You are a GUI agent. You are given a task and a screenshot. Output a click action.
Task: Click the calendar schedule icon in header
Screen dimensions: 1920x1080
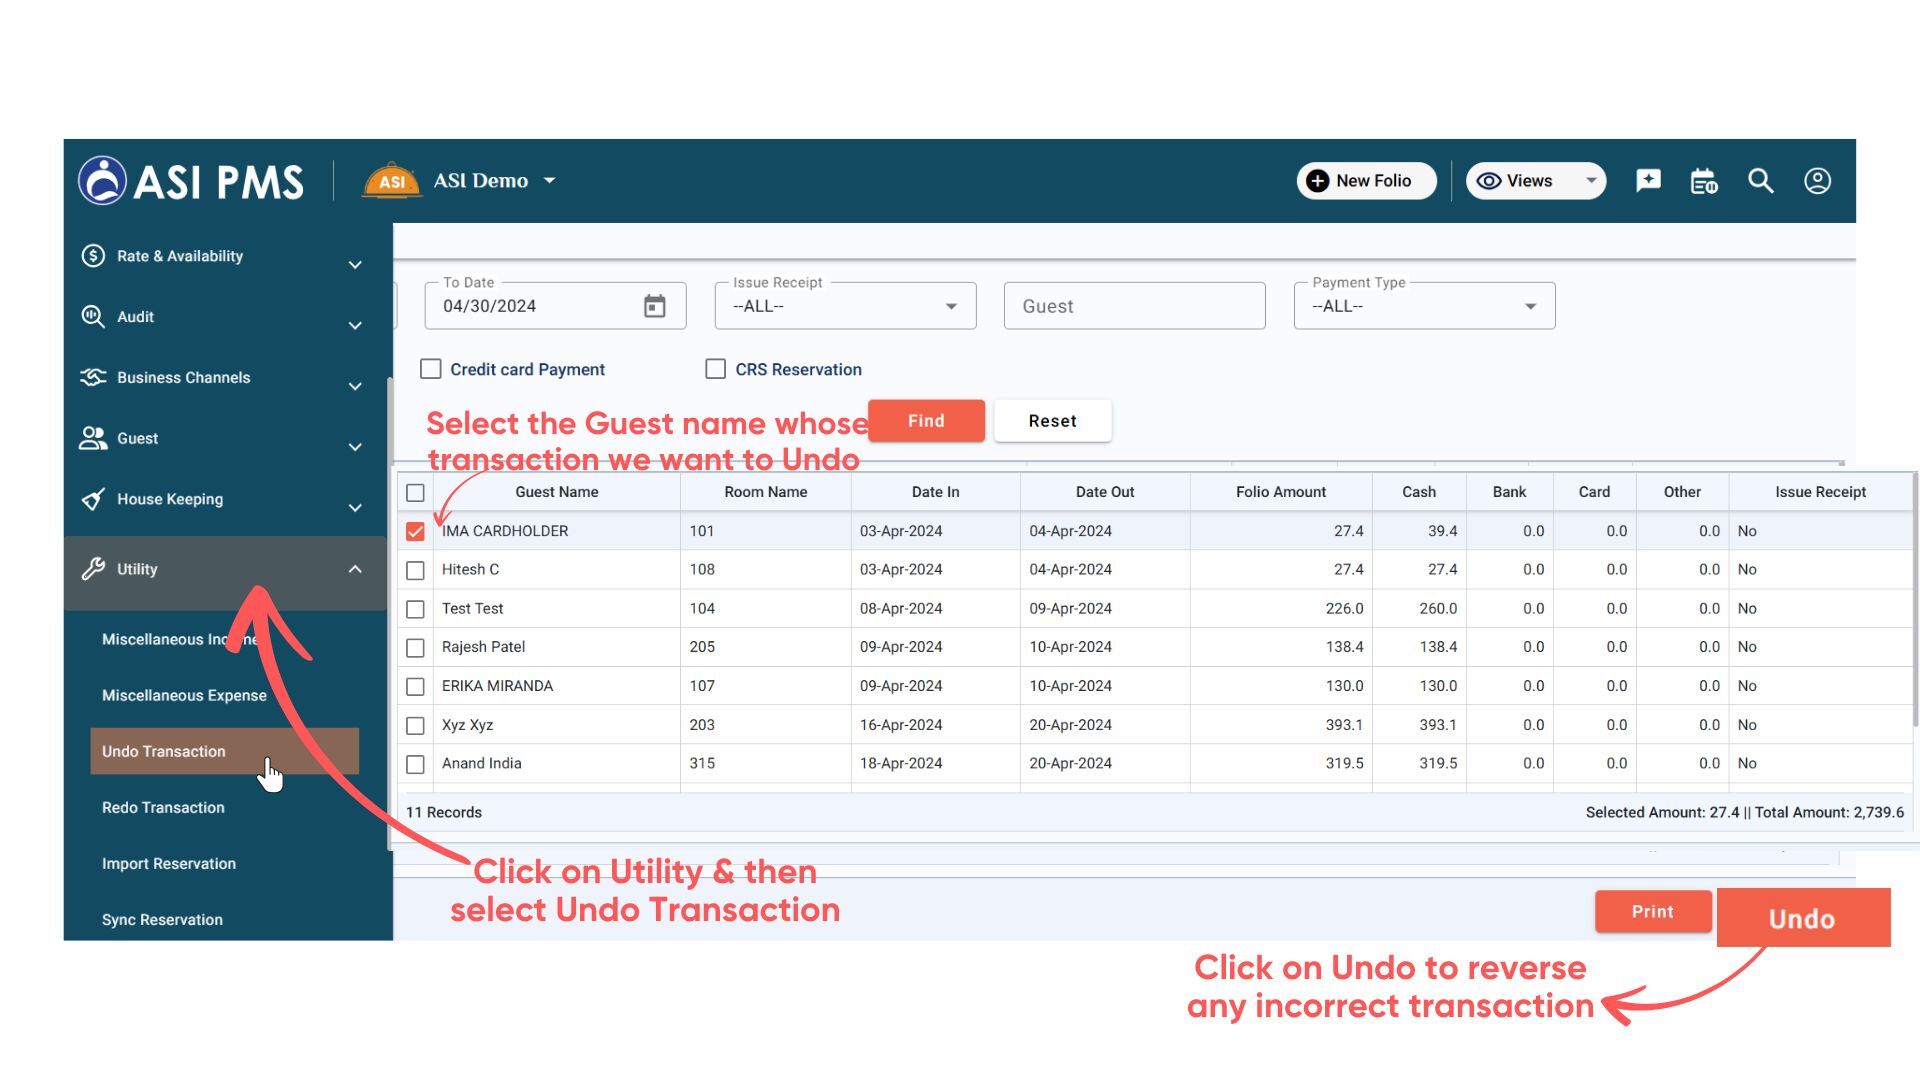1703,181
